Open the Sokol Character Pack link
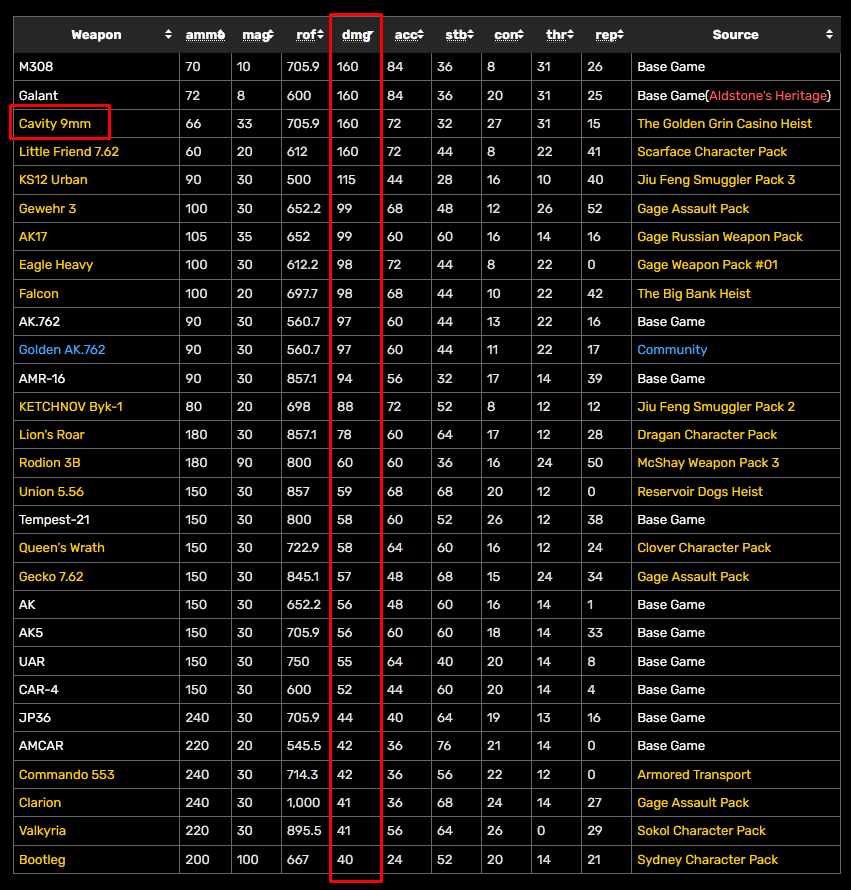The width and height of the screenshot is (851, 890). (701, 831)
